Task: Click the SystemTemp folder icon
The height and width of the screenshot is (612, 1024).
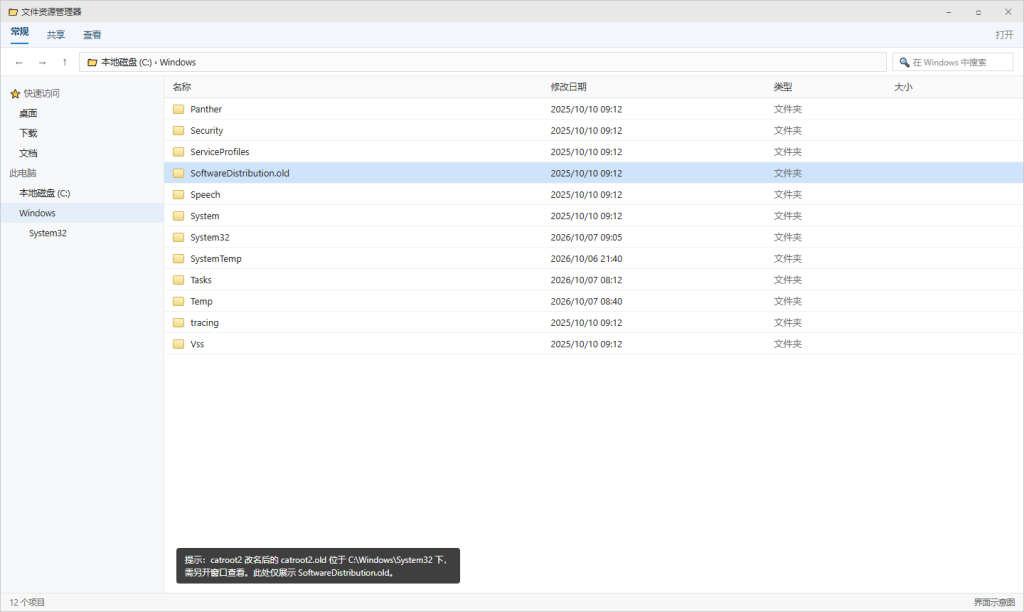Action: pyautogui.click(x=178, y=259)
